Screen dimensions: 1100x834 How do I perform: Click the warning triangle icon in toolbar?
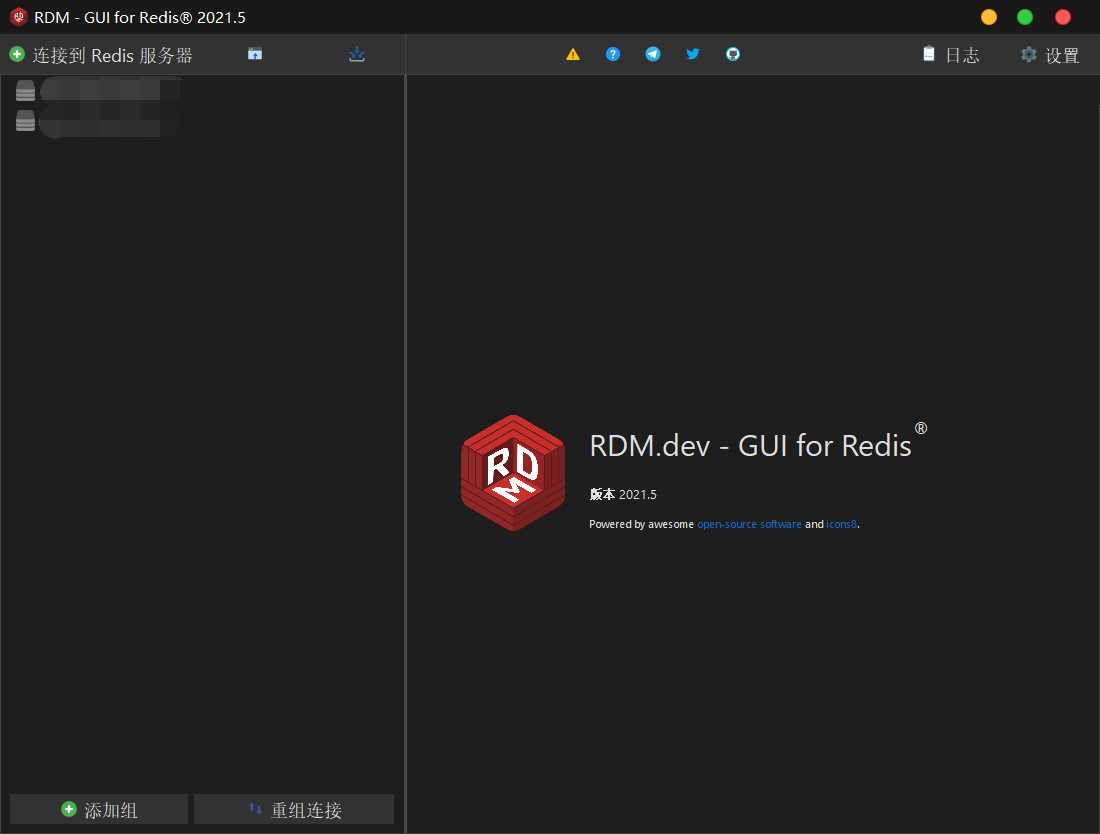pos(572,55)
